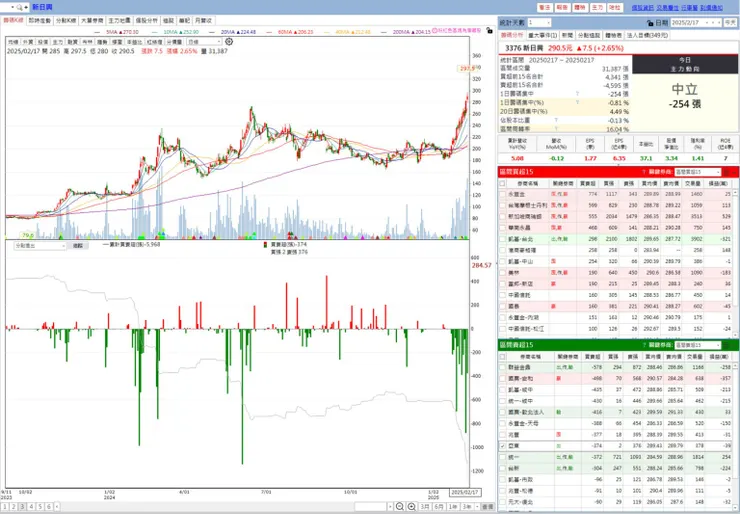740x514 pixels.
Task: Click the zoom out magnifier below the chart
Action: (x=400, y=506)
